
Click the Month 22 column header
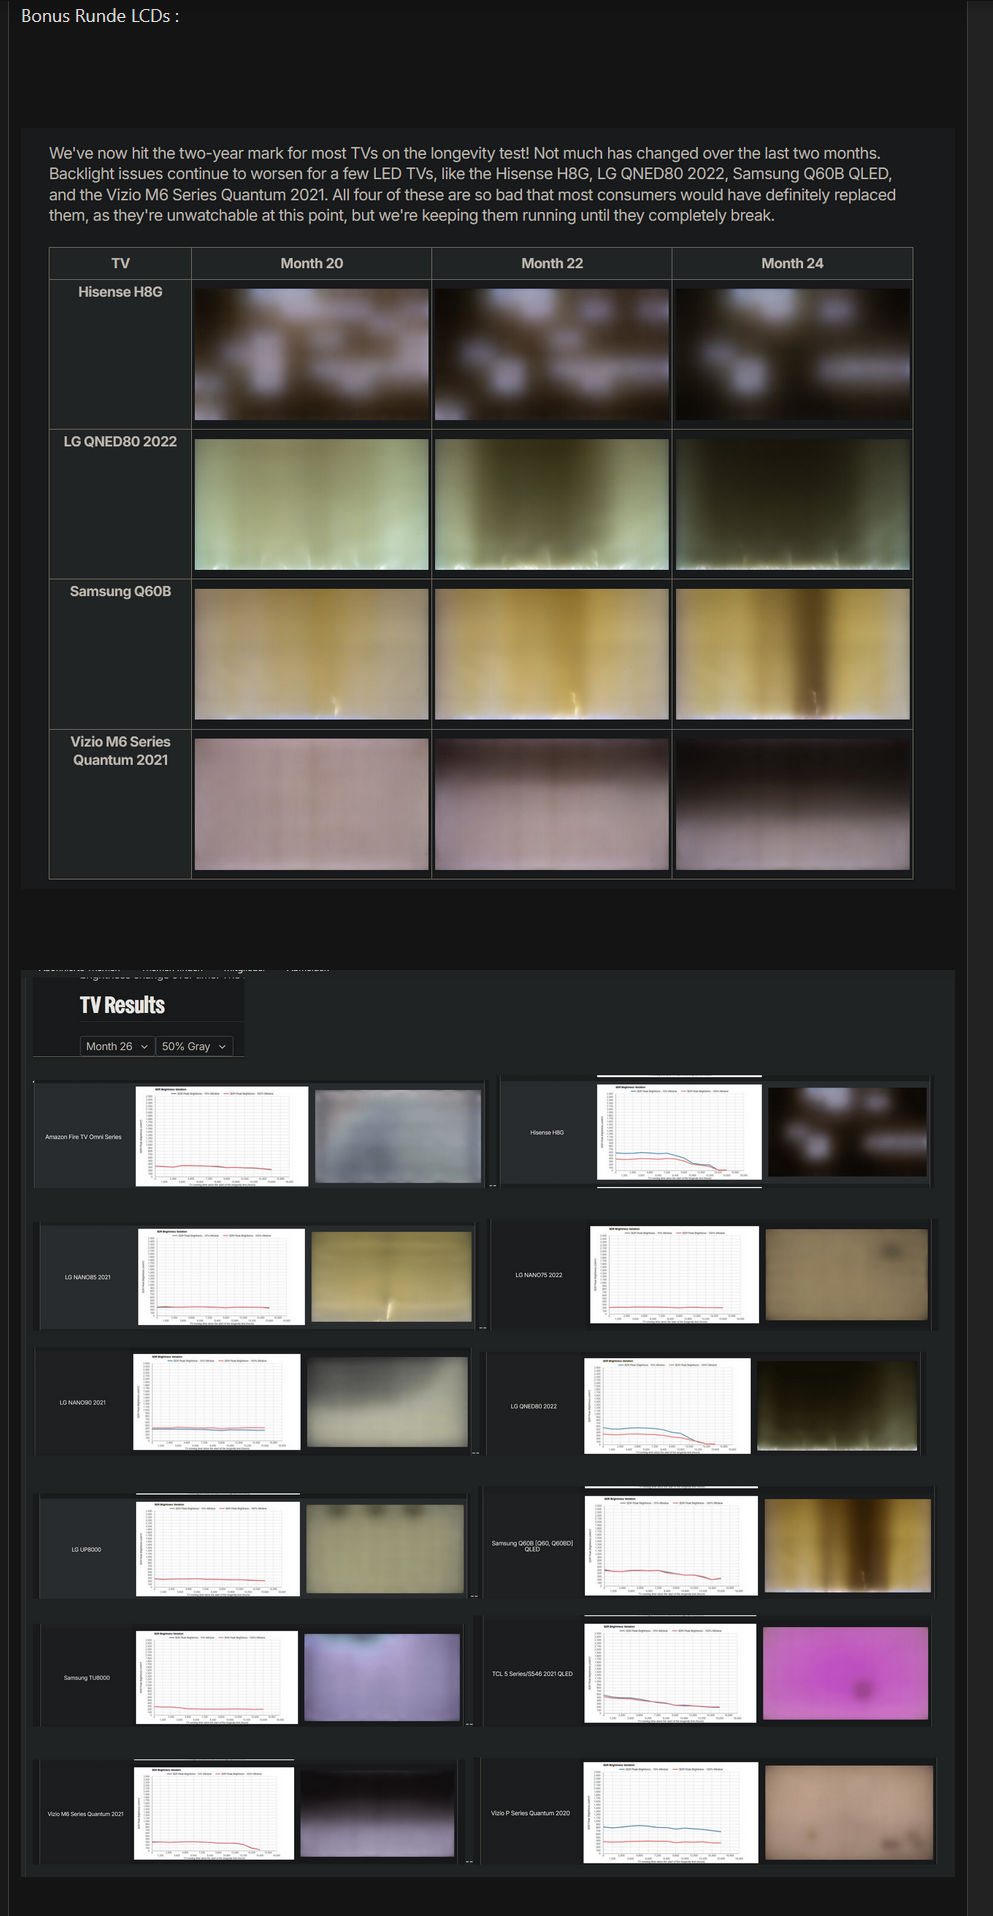pyautogui.click(x=552, y=263)
